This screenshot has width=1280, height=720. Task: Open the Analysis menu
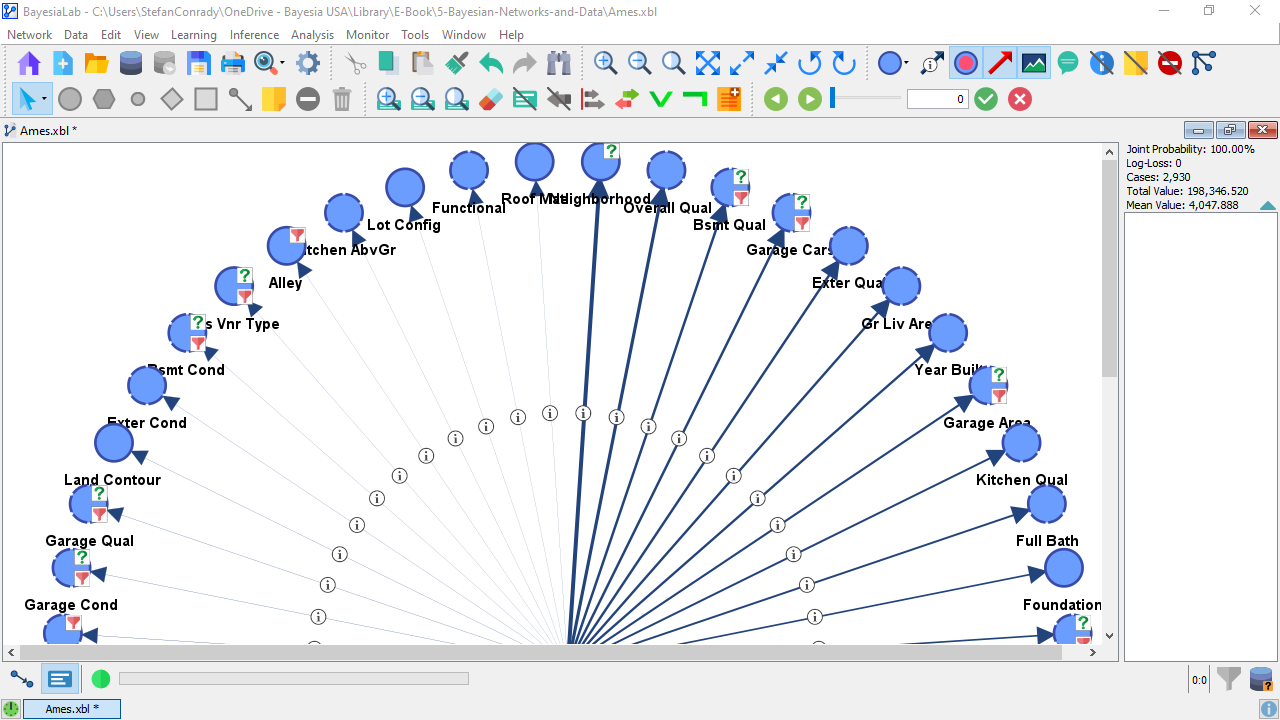tap(312, 34)
